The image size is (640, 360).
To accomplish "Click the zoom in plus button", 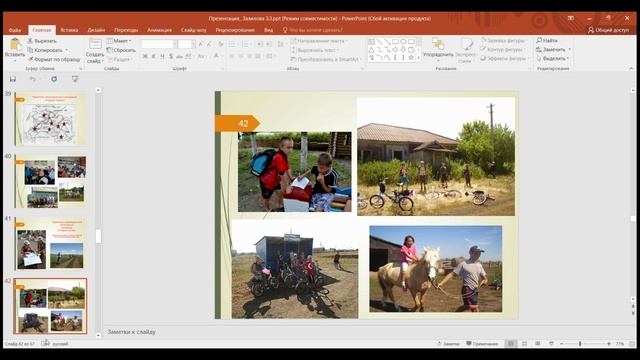I will (609, 344).
